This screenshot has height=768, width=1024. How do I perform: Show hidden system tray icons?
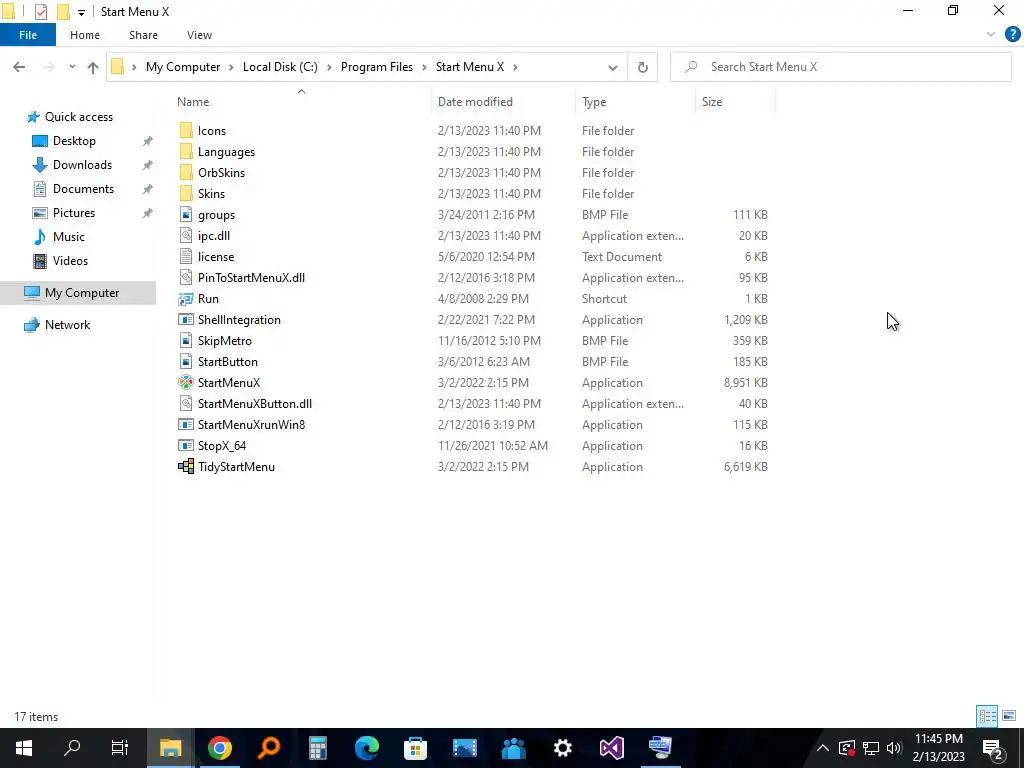823,748
